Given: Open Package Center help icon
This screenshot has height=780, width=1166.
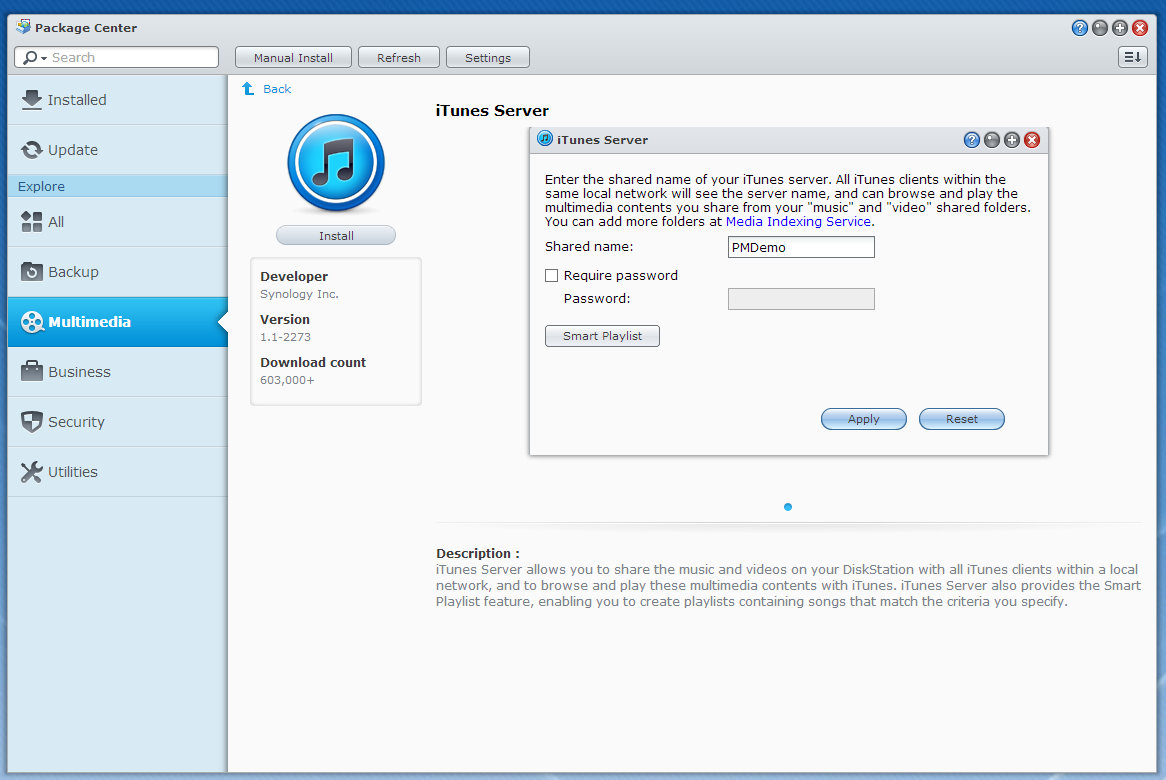Looking at the screenshot, I should point(1080,28).
